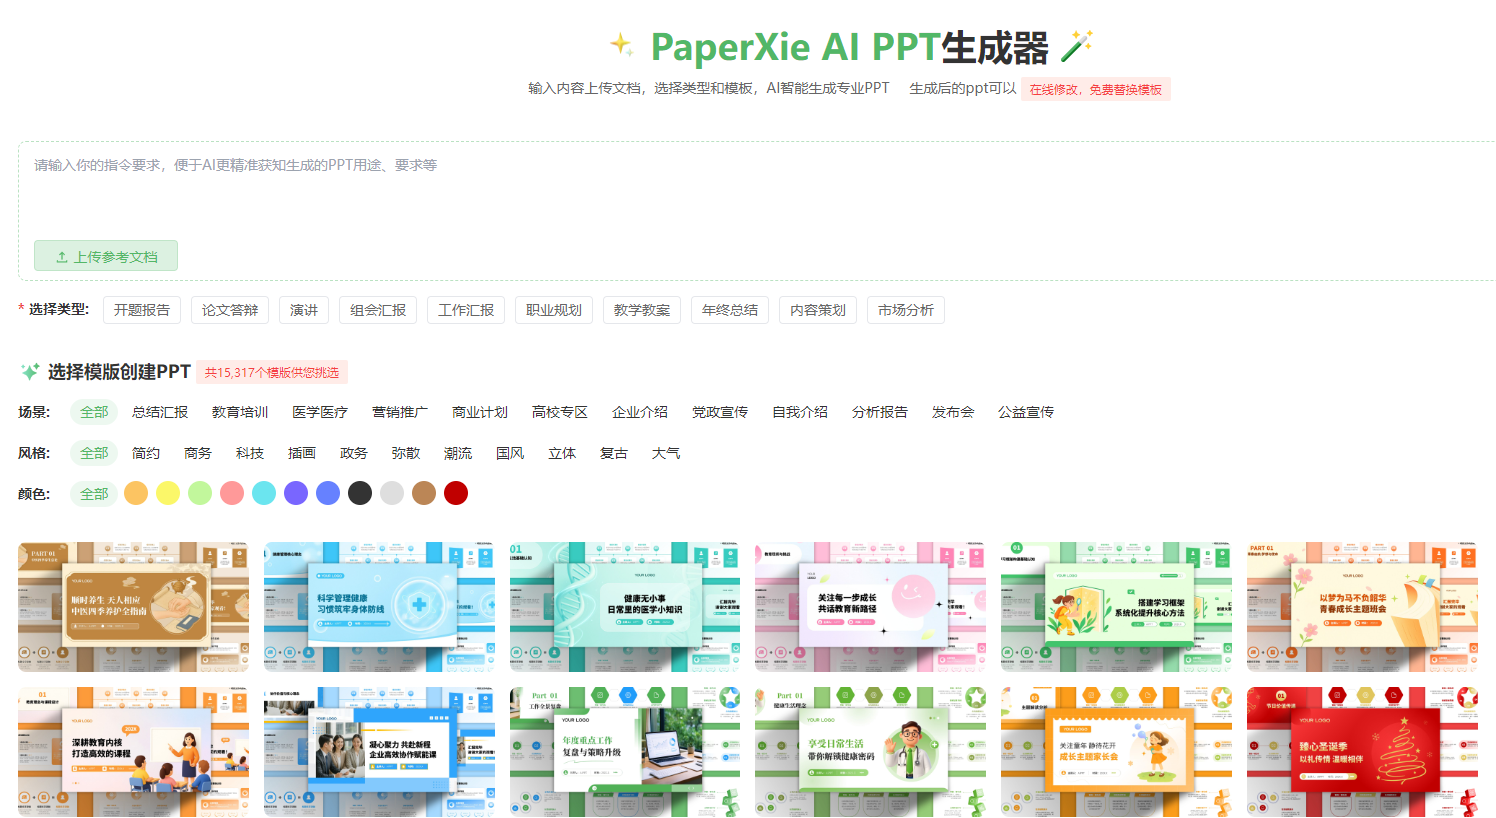This screenshot has width=1496, height=818.
Task: Filter scene by 分析报告
Action: pos(880,412)
